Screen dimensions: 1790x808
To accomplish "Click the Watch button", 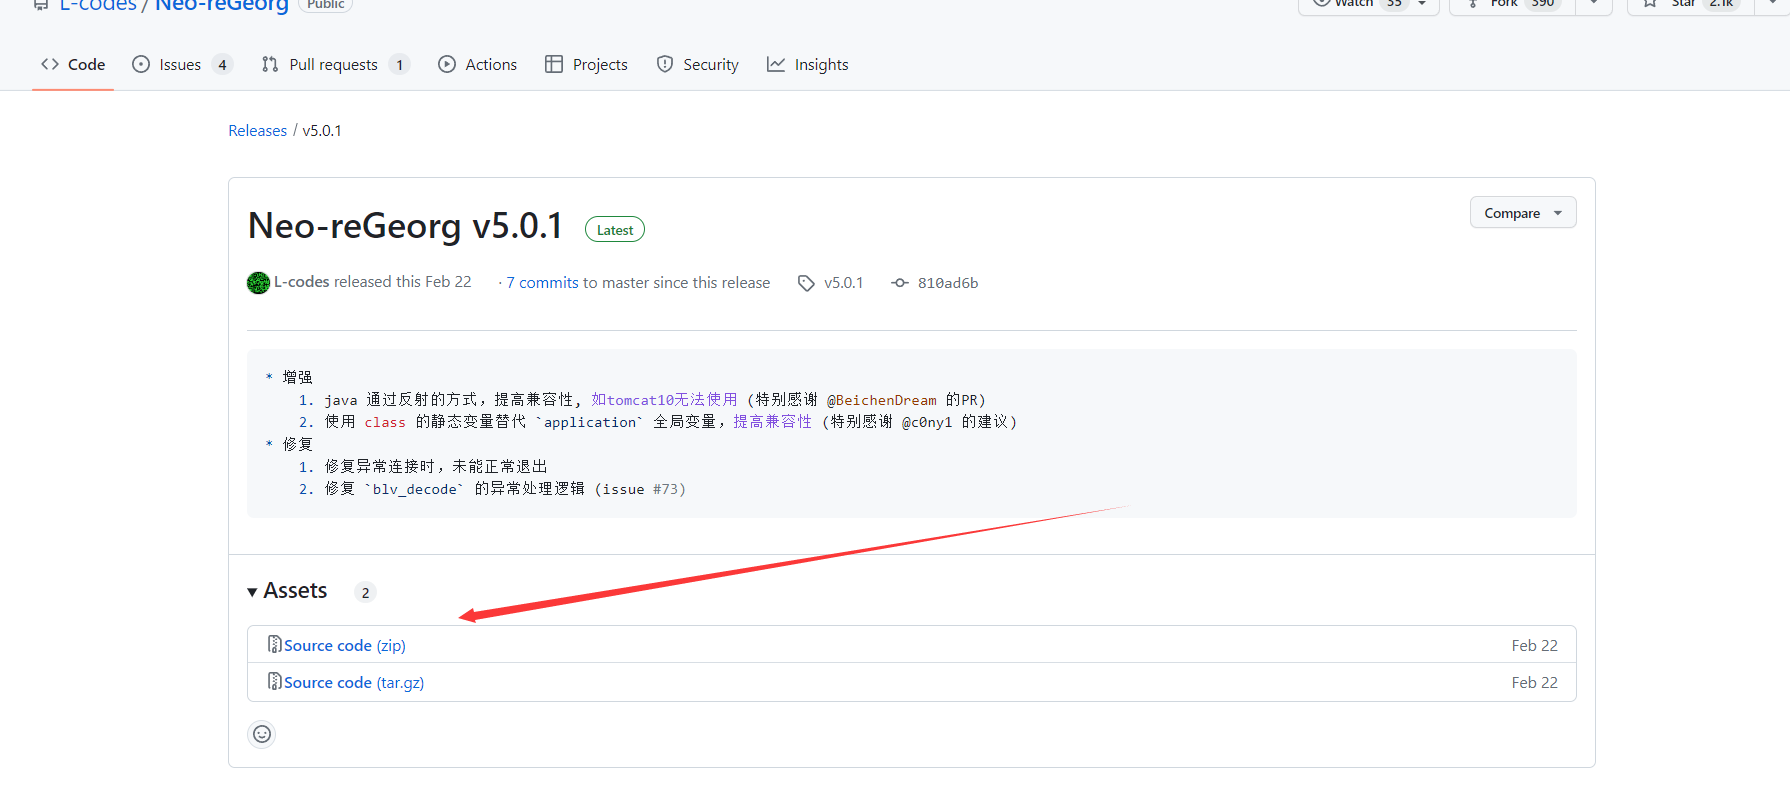I will point(1368,5).
